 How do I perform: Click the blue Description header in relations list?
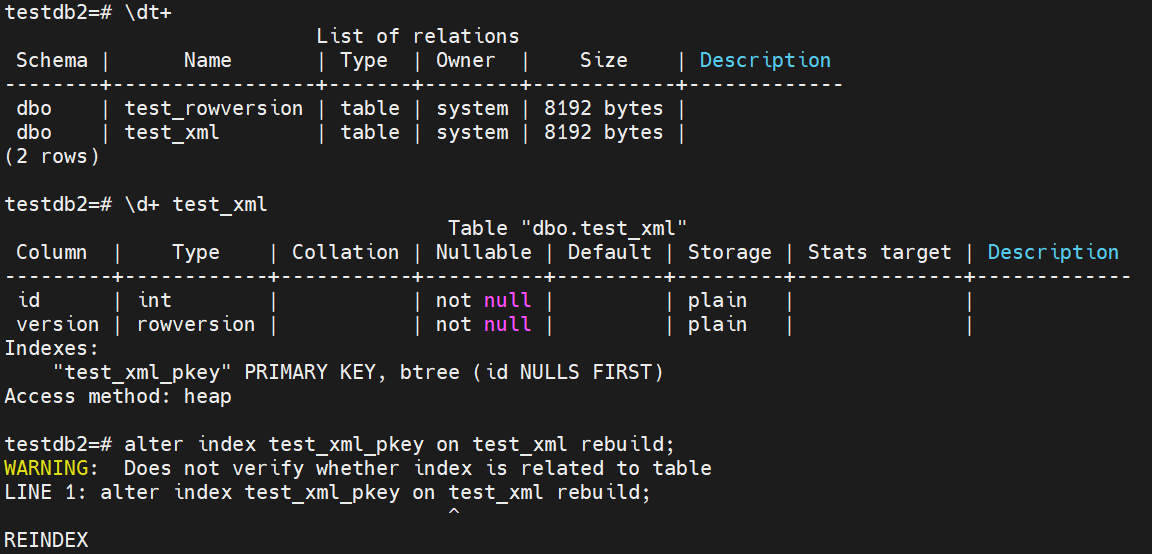(x=765, y=61)
